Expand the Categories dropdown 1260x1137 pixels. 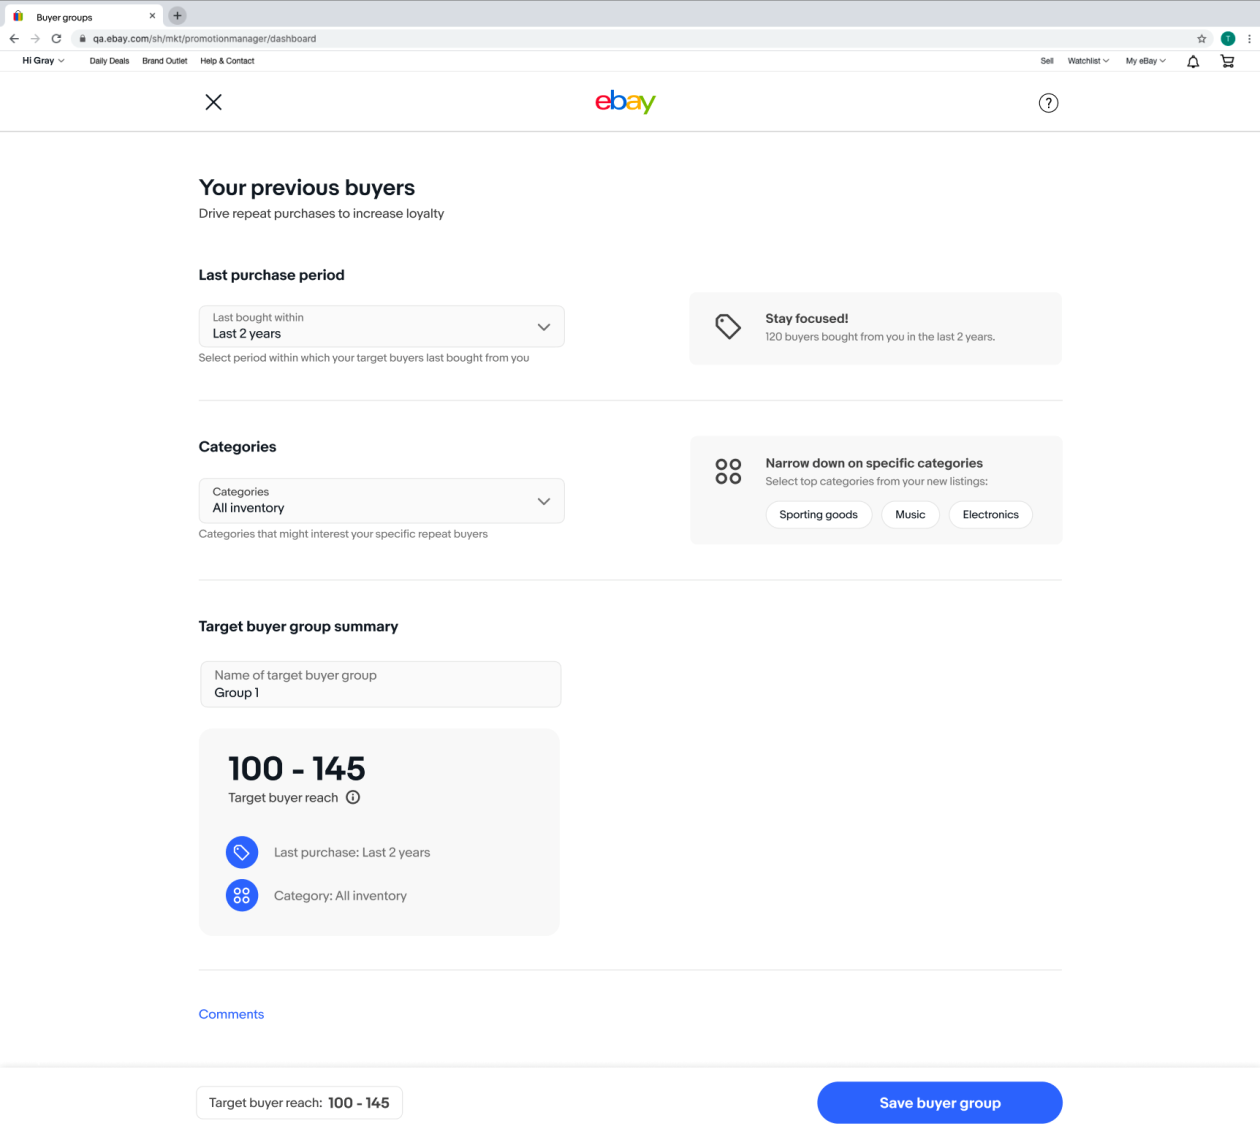click(x=381, y=501)
